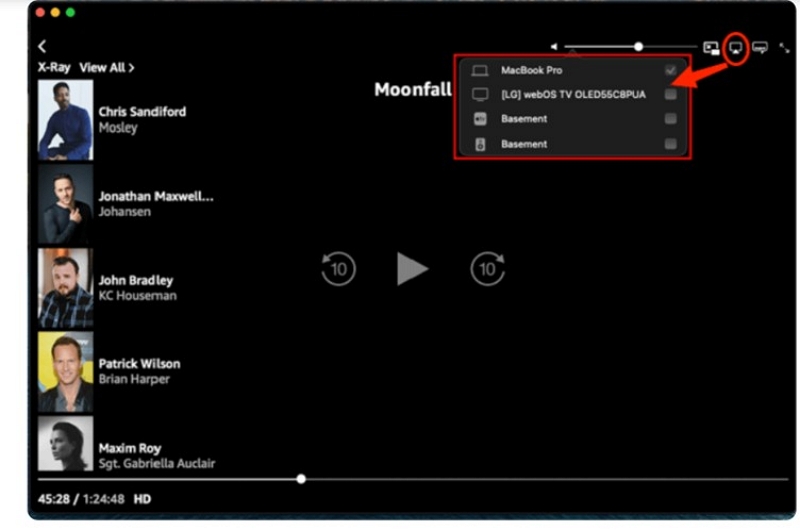Select MacBook Pro as output device
The image size is (800, 530).
click(573, 70)
